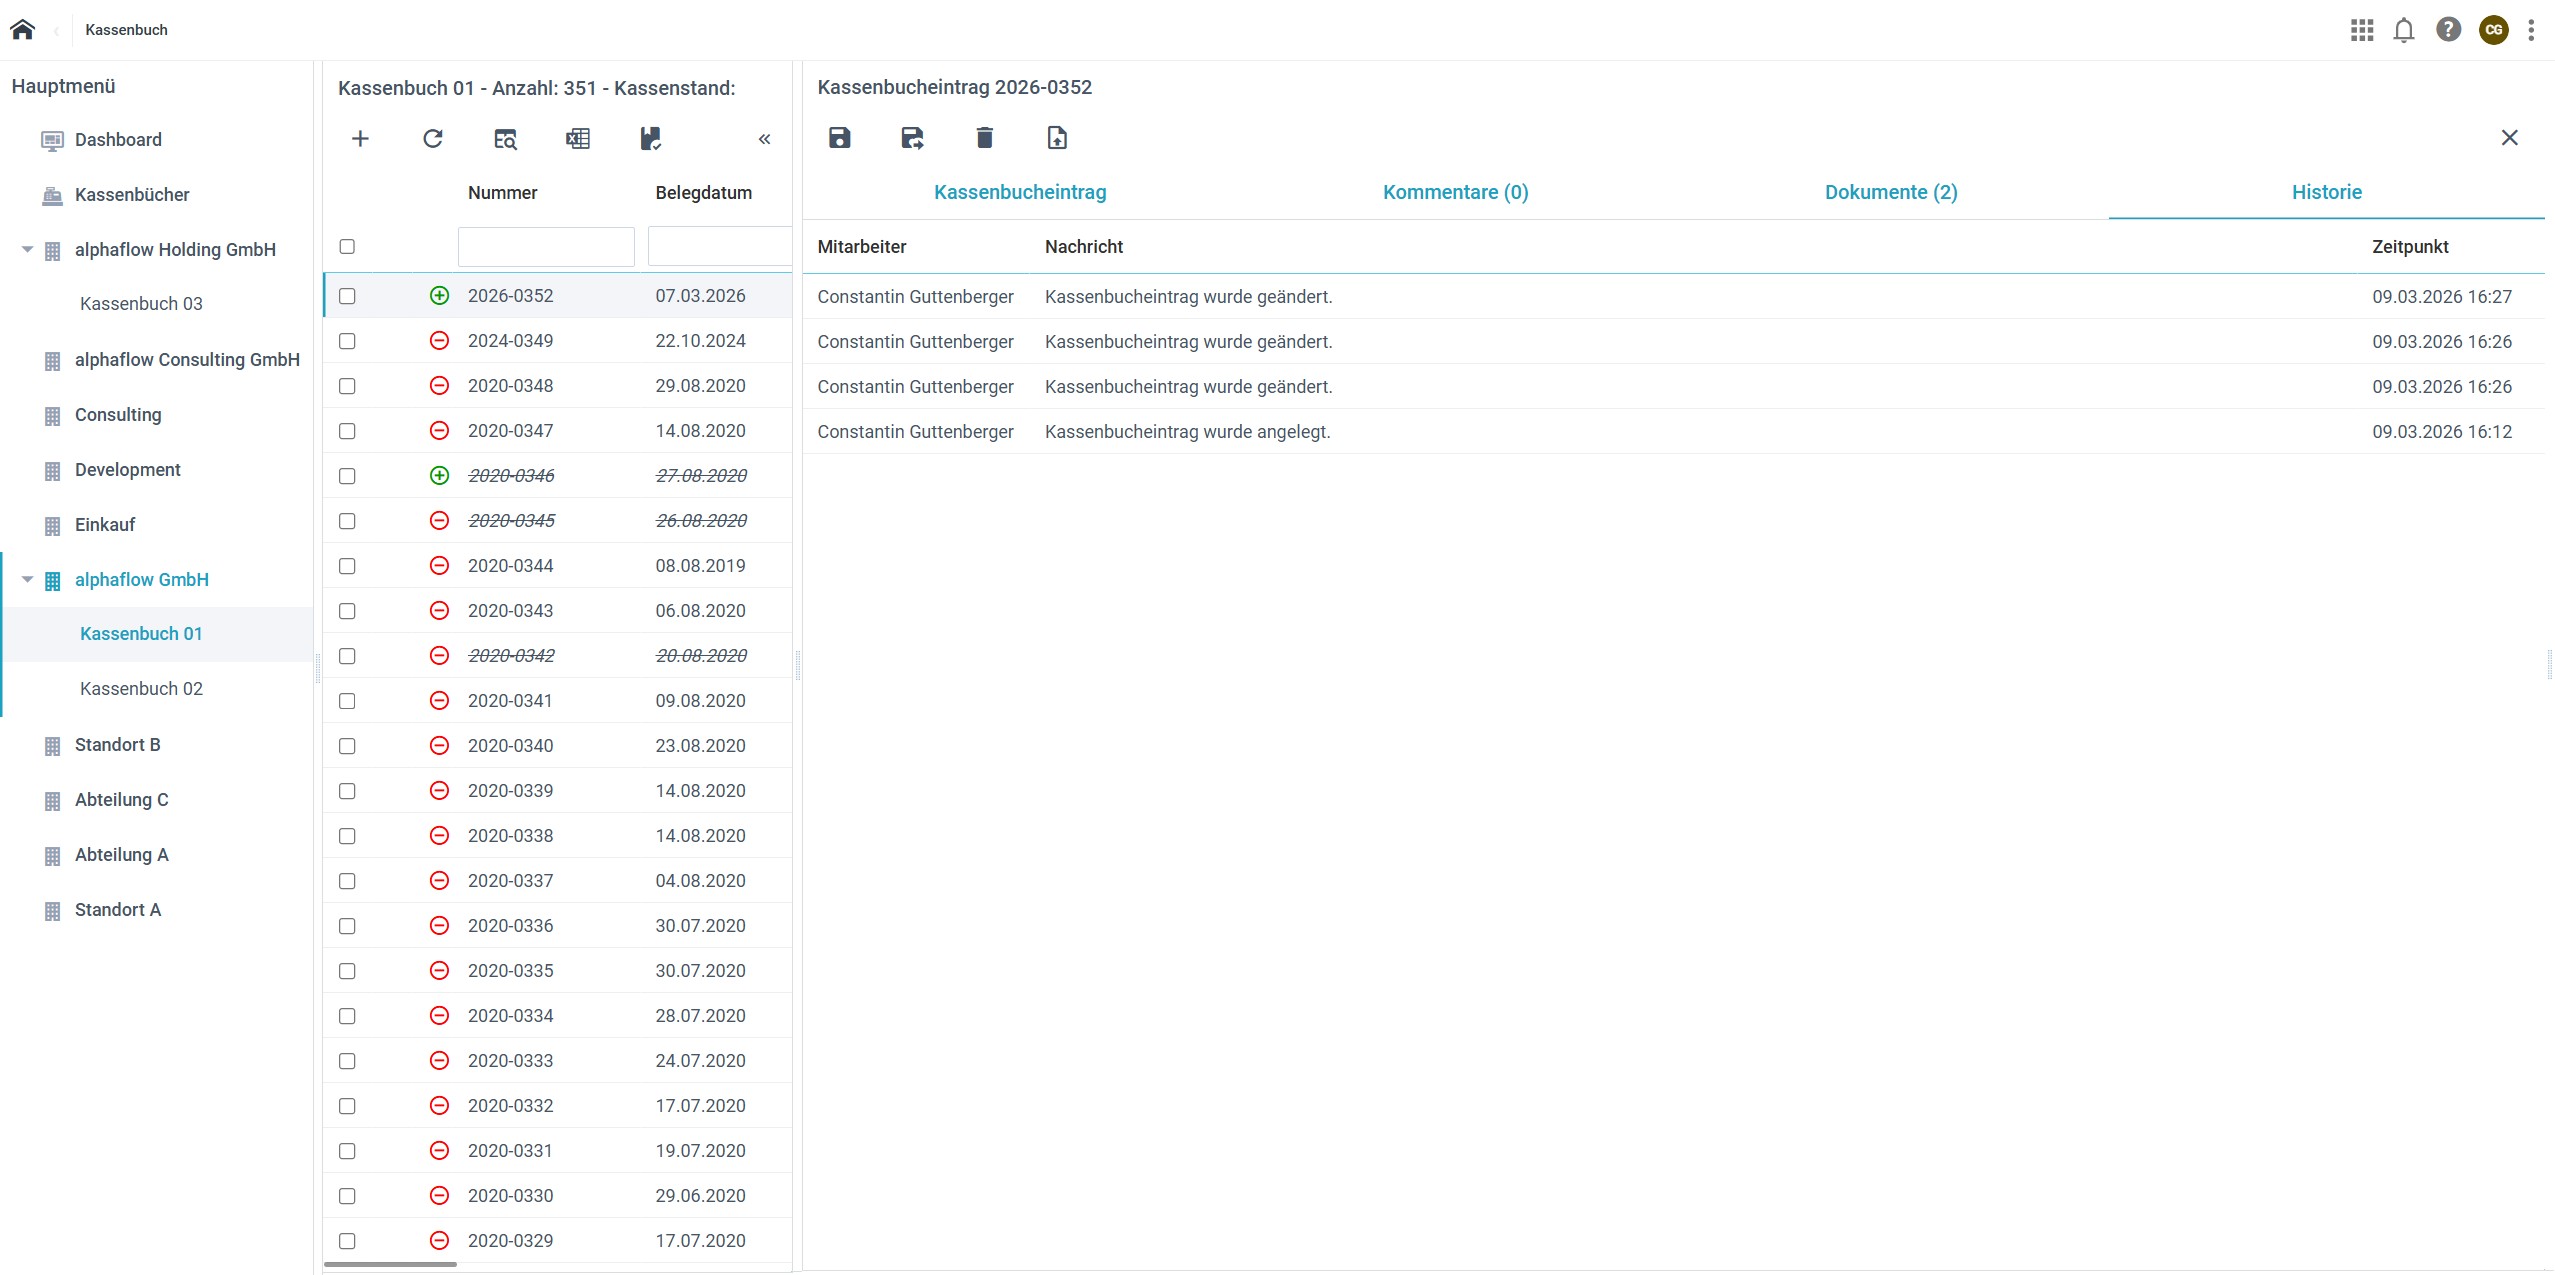Open the Kommentare (0) tab
Viewport: 2555px width, 1275px height.
[1455, 192]
